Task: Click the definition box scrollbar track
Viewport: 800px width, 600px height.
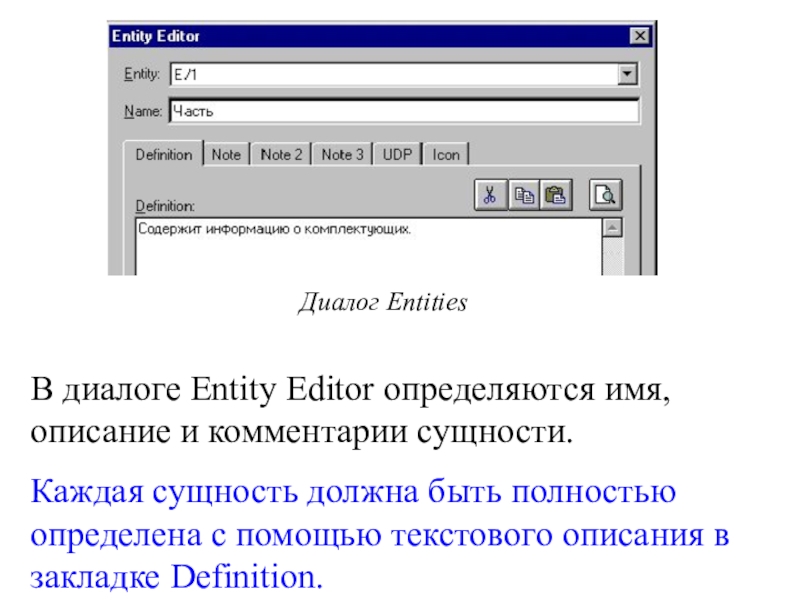Action: pyautogui.click(x=612, y=255)
